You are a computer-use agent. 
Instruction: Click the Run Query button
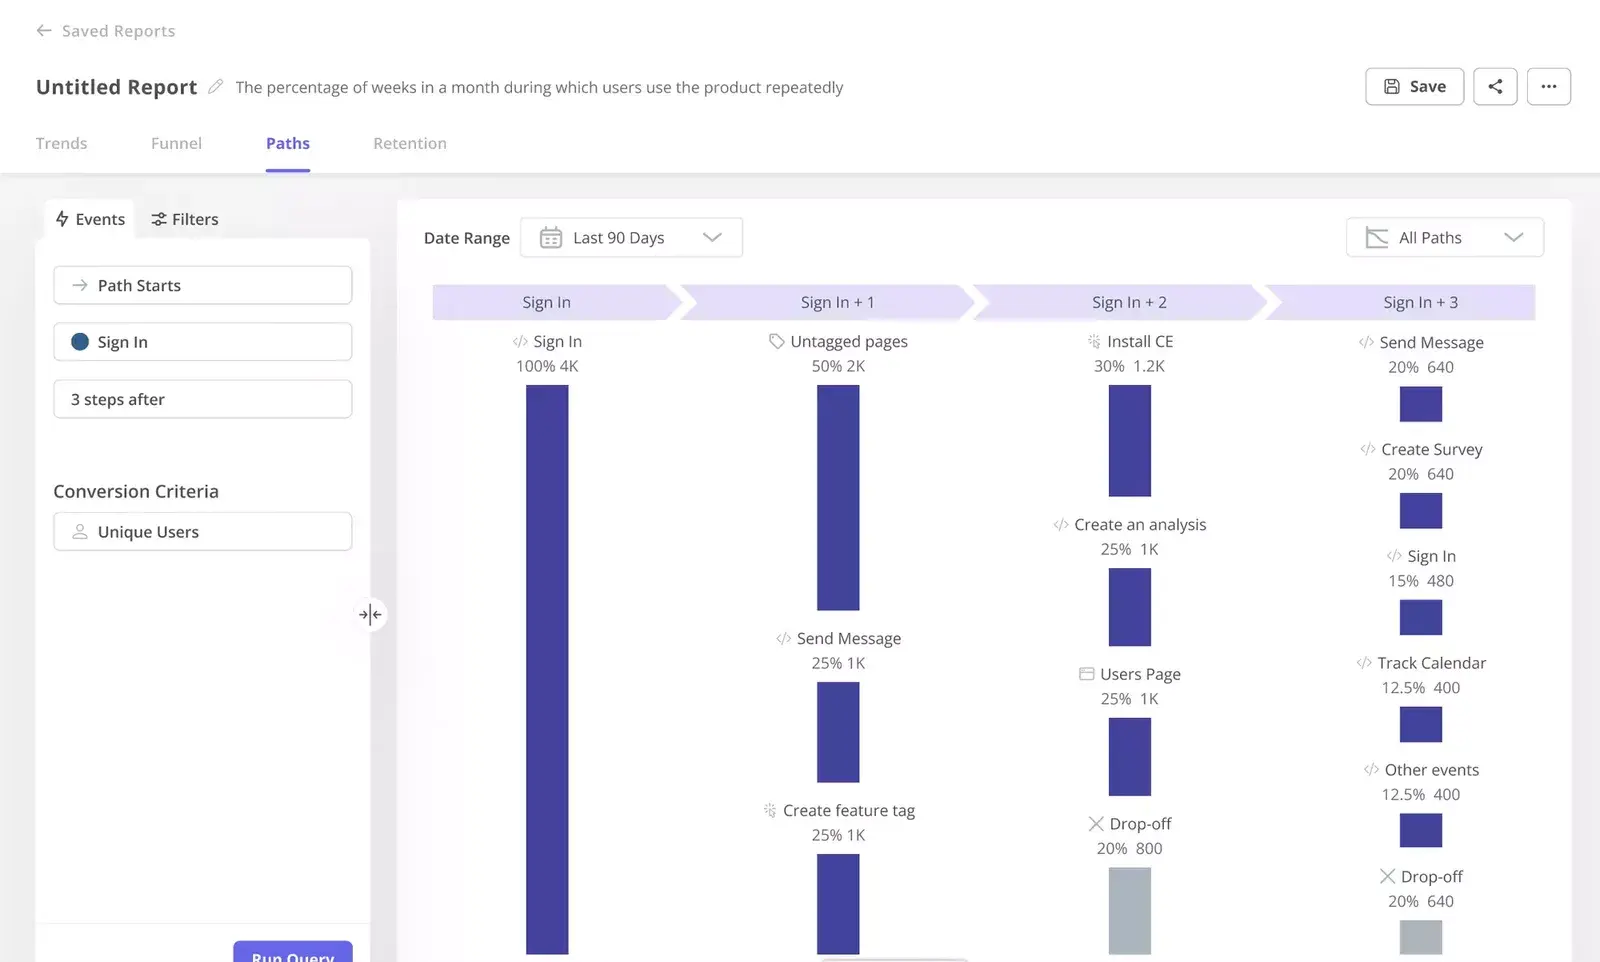tap(293, 953)
